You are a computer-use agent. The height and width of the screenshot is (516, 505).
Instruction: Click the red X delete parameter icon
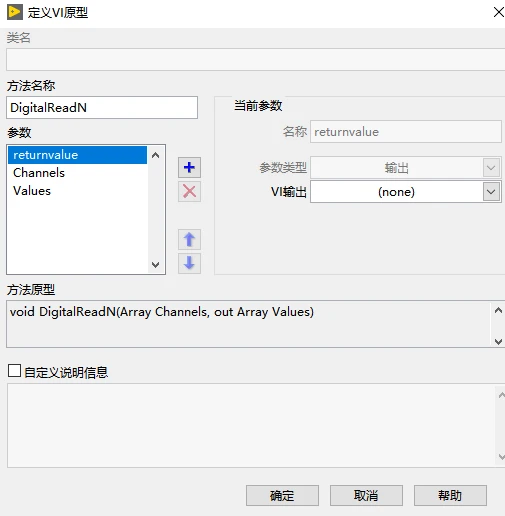[x=189, y=191]
